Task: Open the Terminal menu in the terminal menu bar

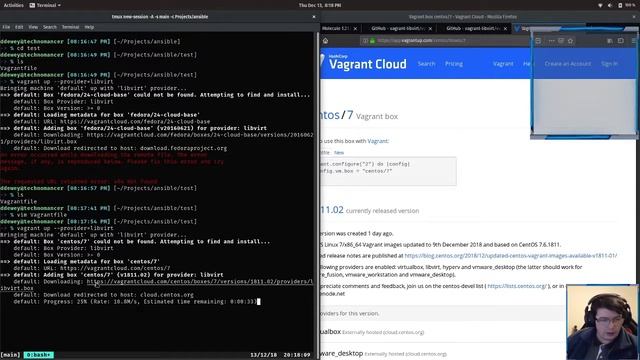Action: [x=70, y=27]
